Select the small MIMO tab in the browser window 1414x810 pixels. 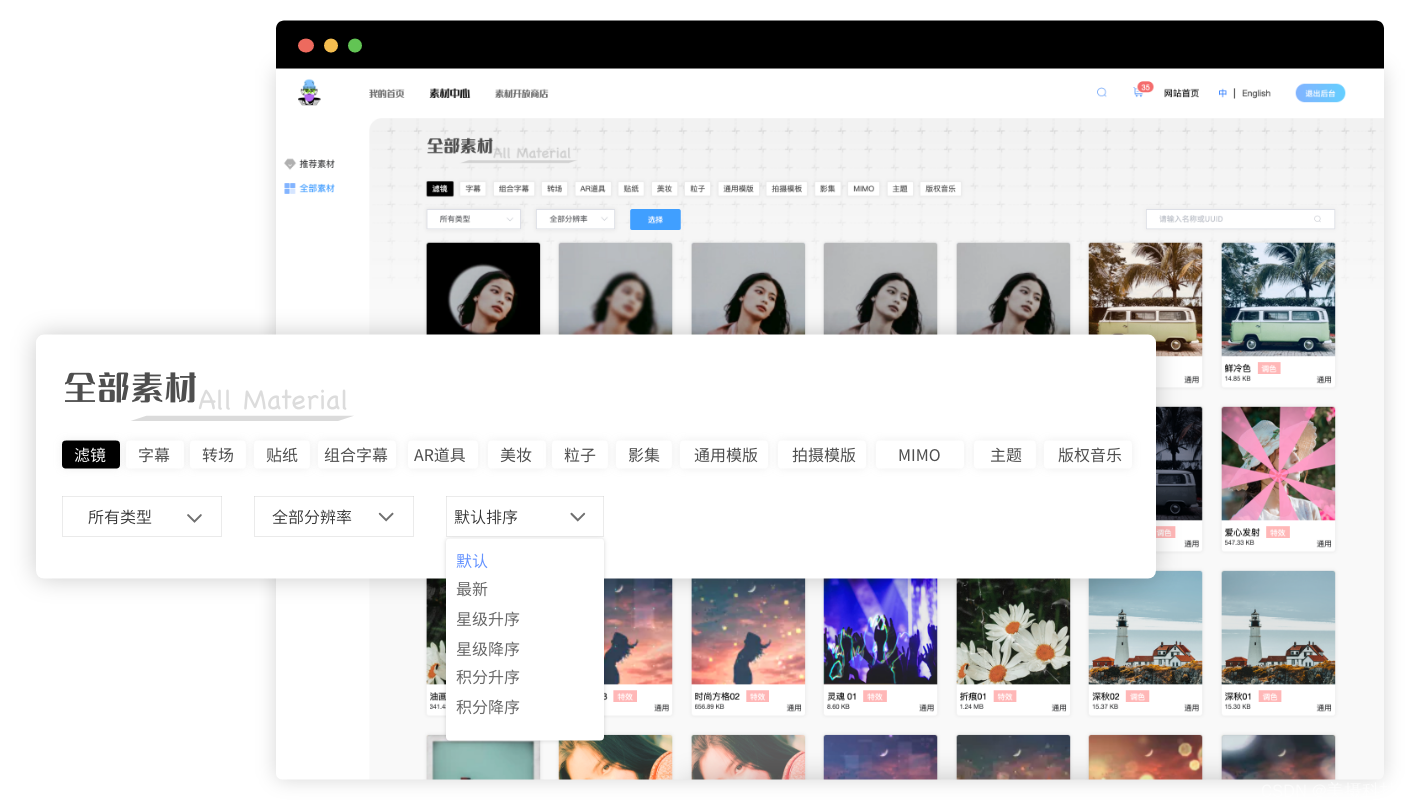click(x=863, y=188)
